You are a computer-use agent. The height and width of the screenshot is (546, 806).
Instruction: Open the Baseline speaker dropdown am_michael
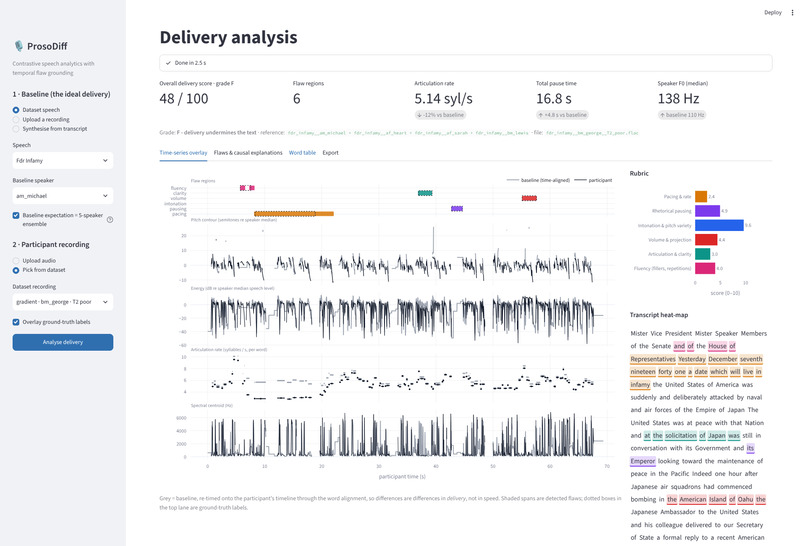(63, 196)
